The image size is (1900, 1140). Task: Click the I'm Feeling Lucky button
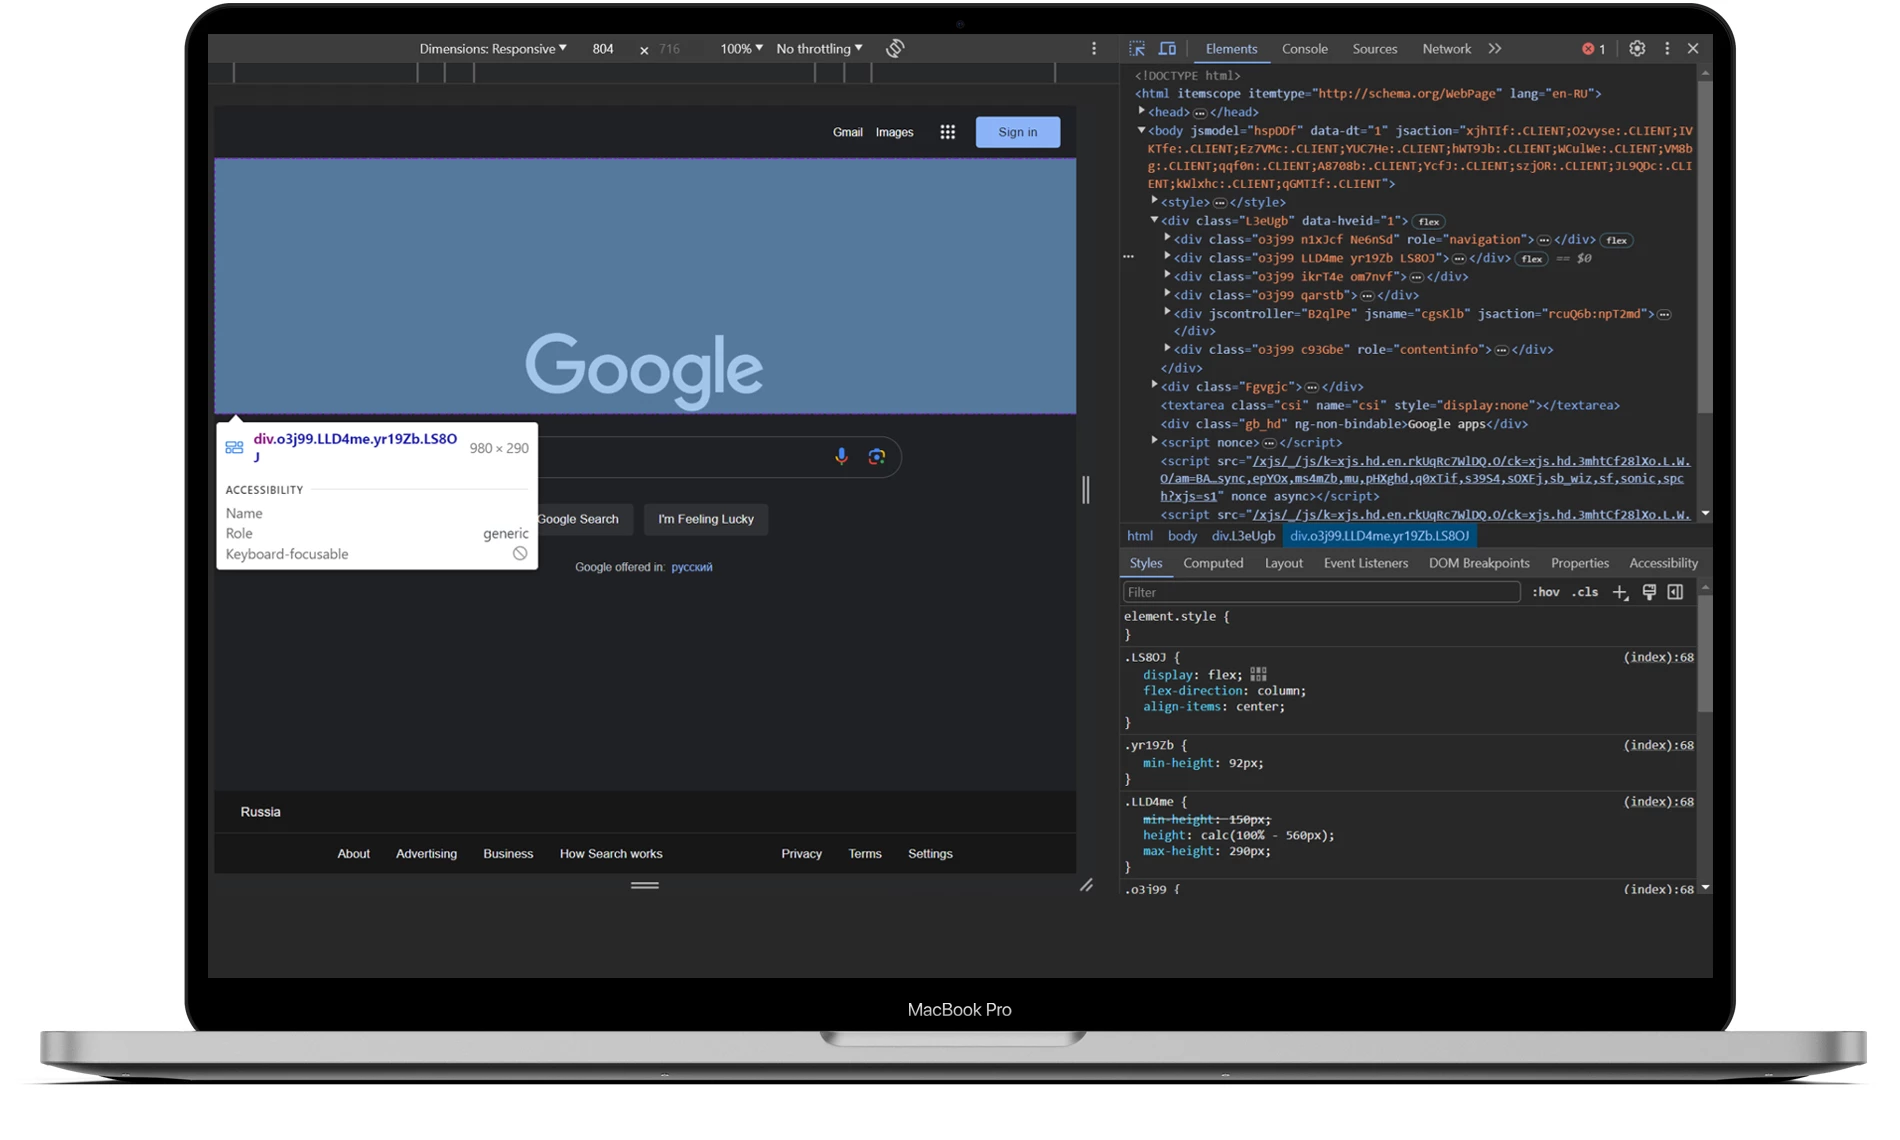(706, 519)
